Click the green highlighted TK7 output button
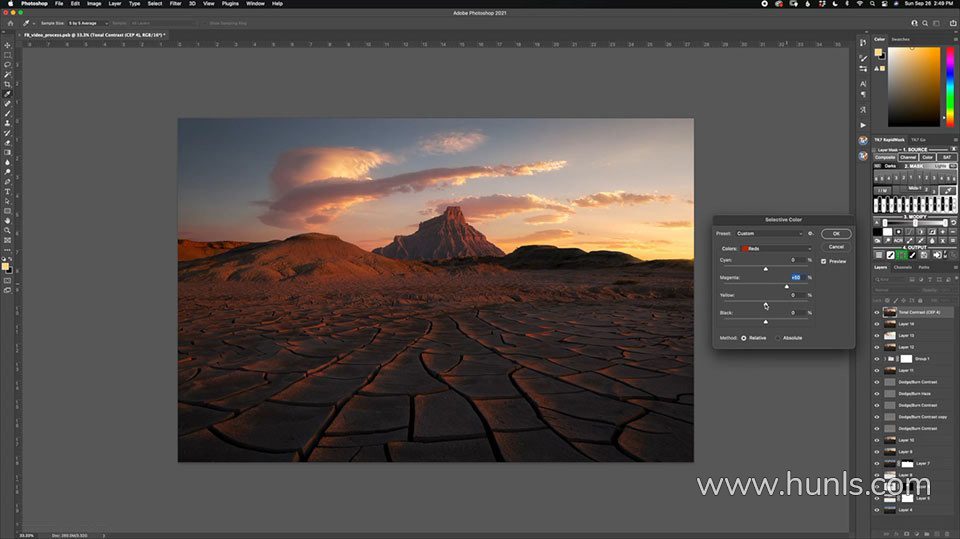This screenshot has height=539, width=960. pos(901,255)
